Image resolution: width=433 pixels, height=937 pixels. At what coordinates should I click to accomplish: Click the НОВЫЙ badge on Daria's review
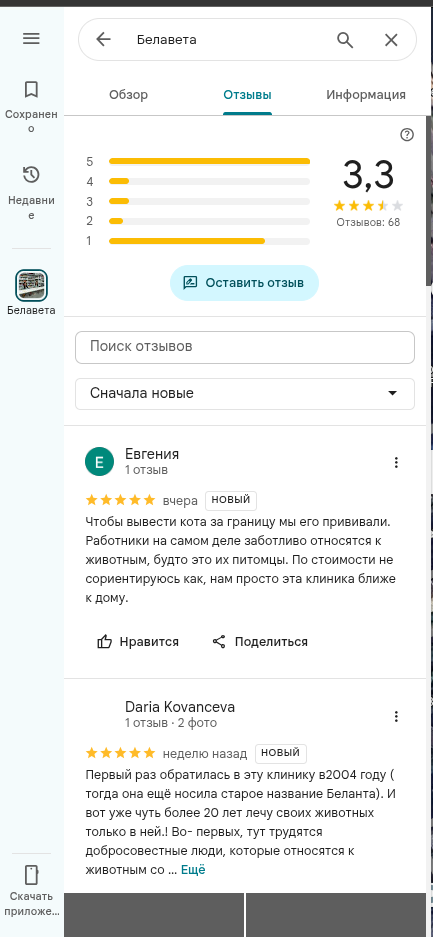(x=281, y=753)
